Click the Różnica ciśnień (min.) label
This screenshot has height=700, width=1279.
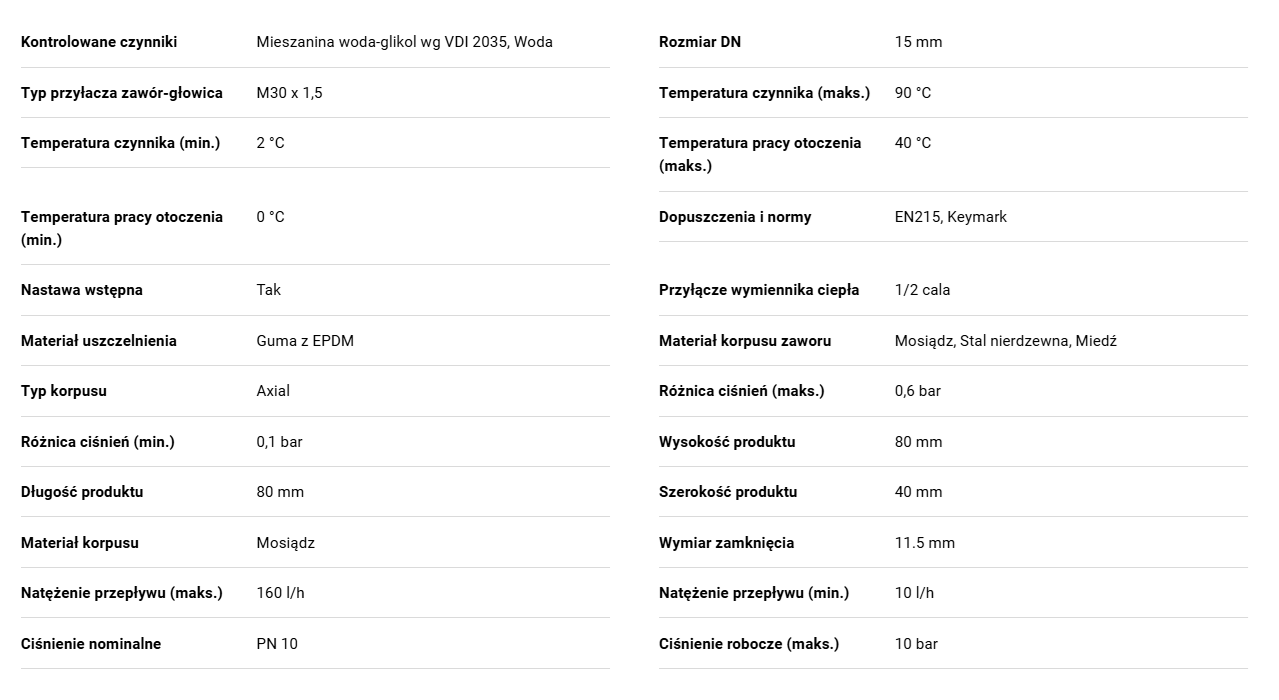point(98,442)
